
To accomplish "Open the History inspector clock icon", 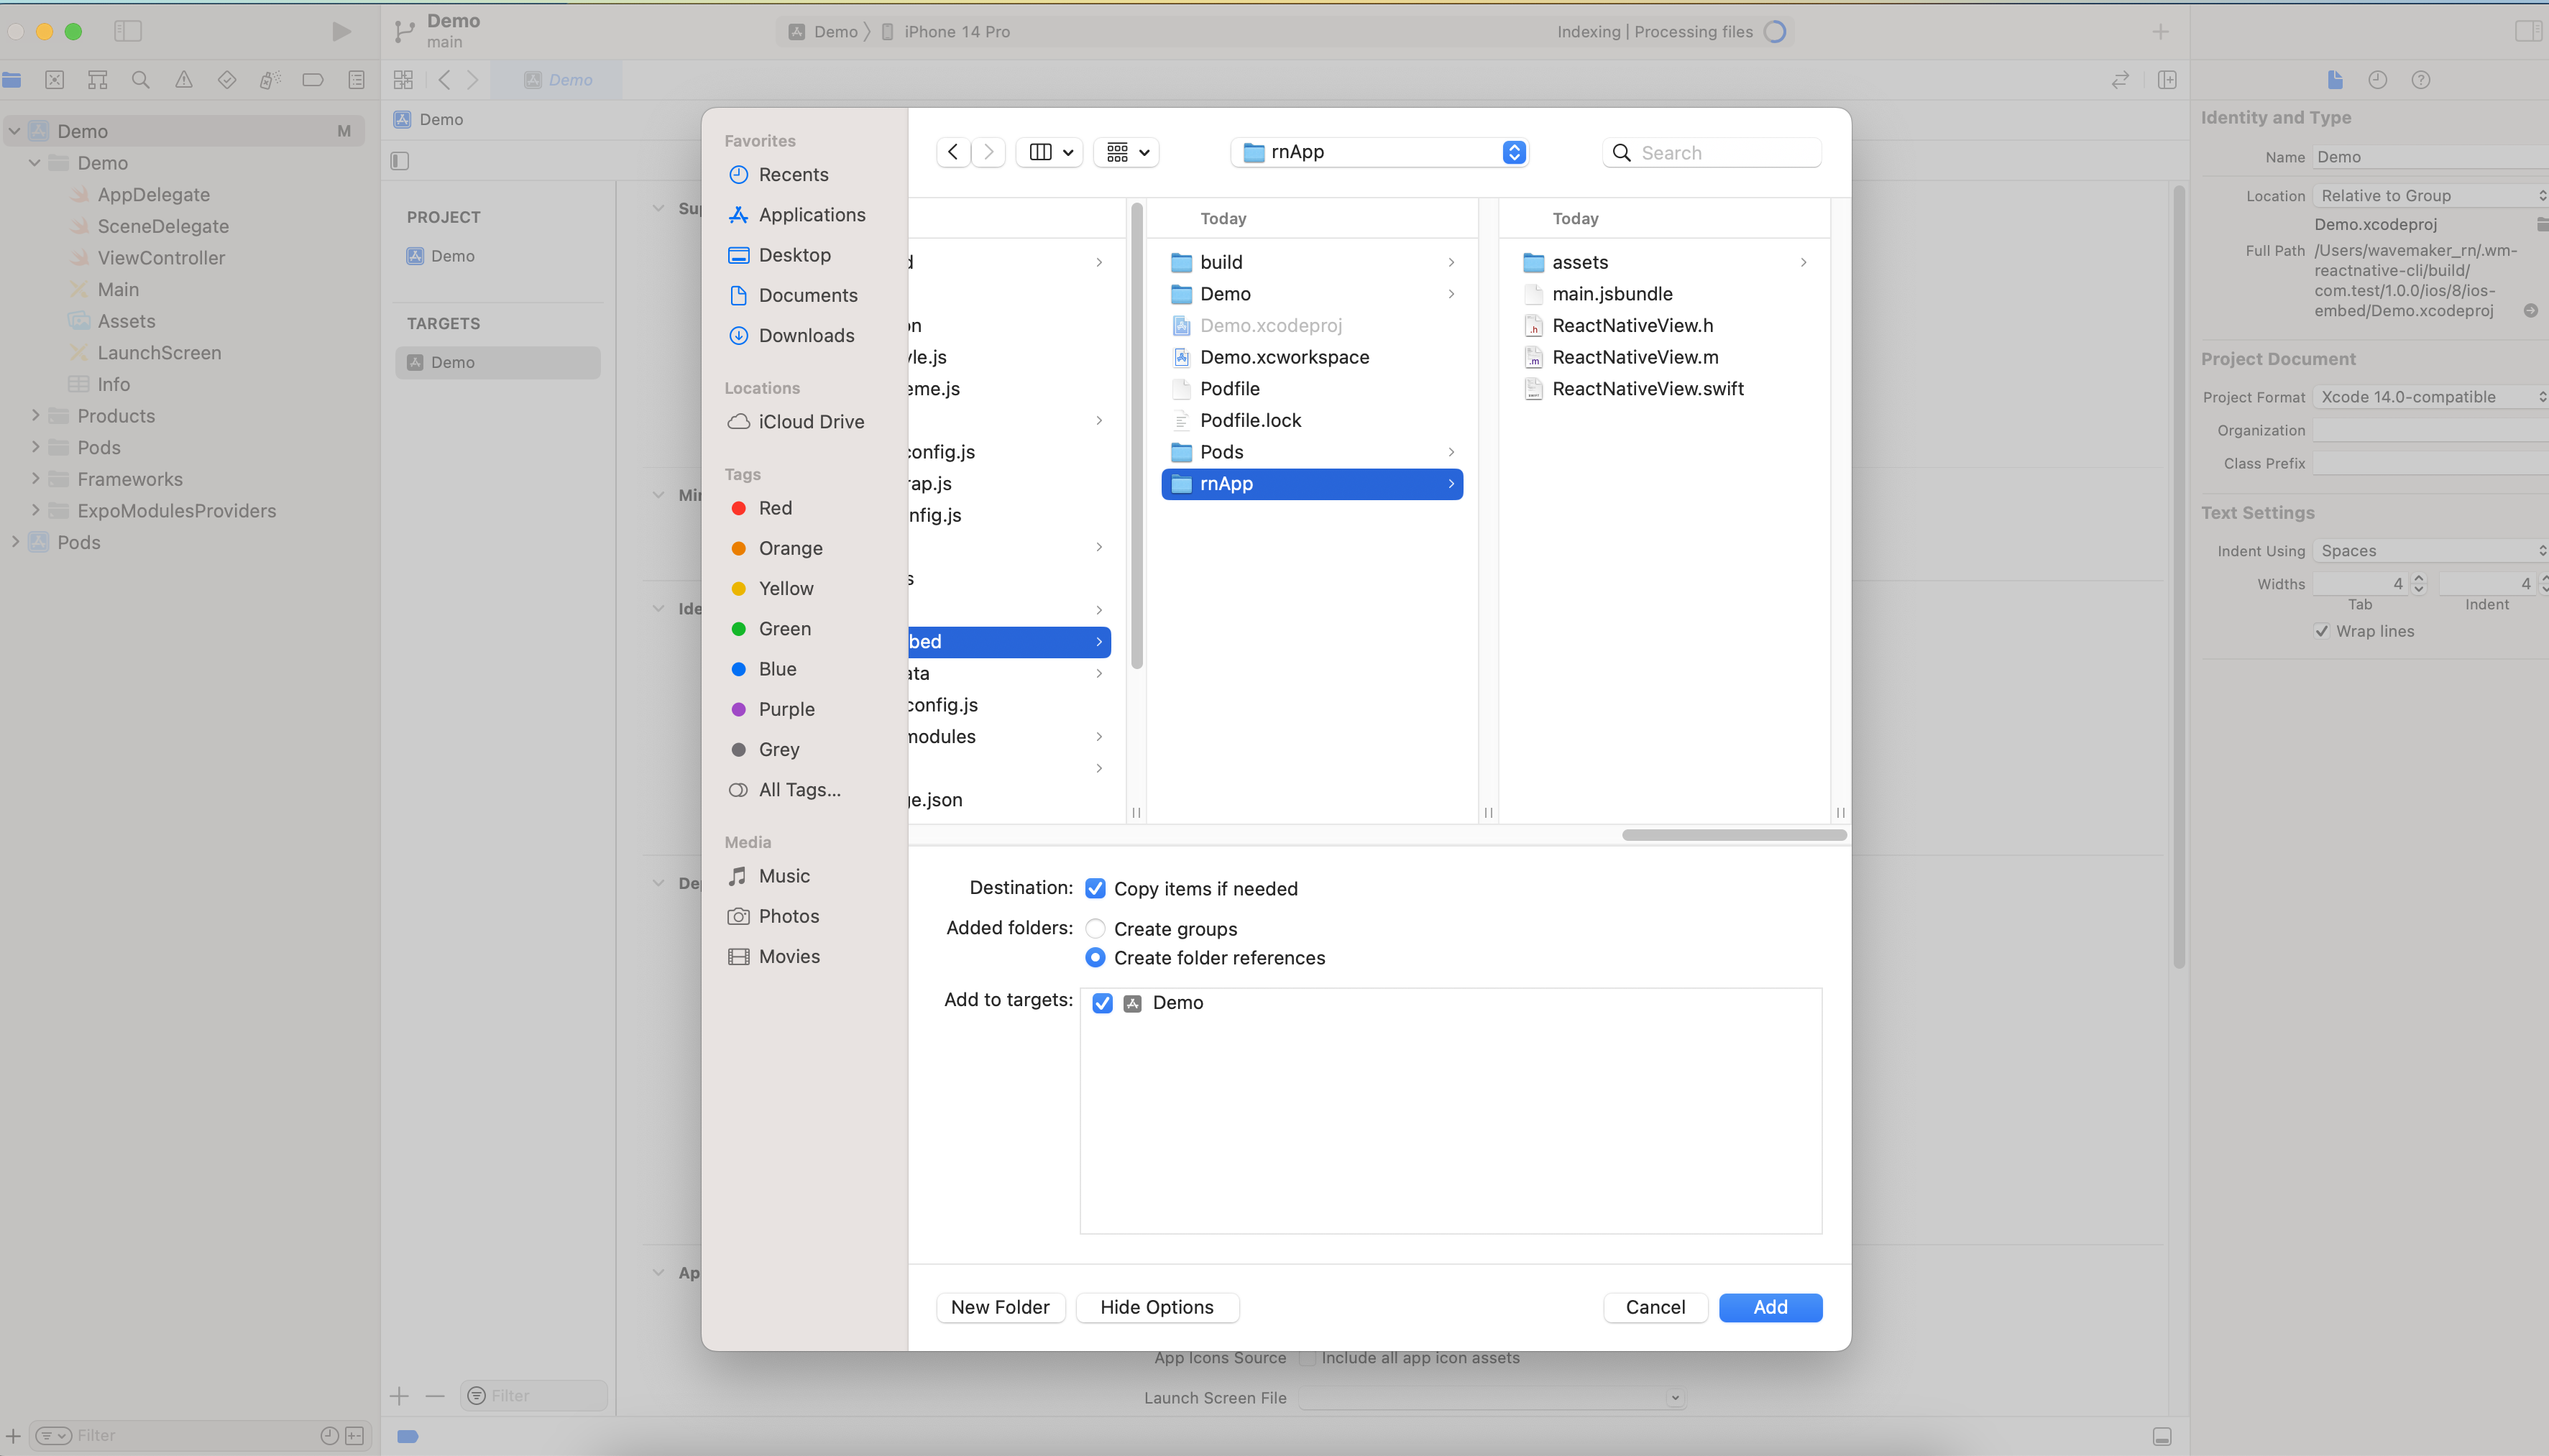I will click(x=2377, y=80).
